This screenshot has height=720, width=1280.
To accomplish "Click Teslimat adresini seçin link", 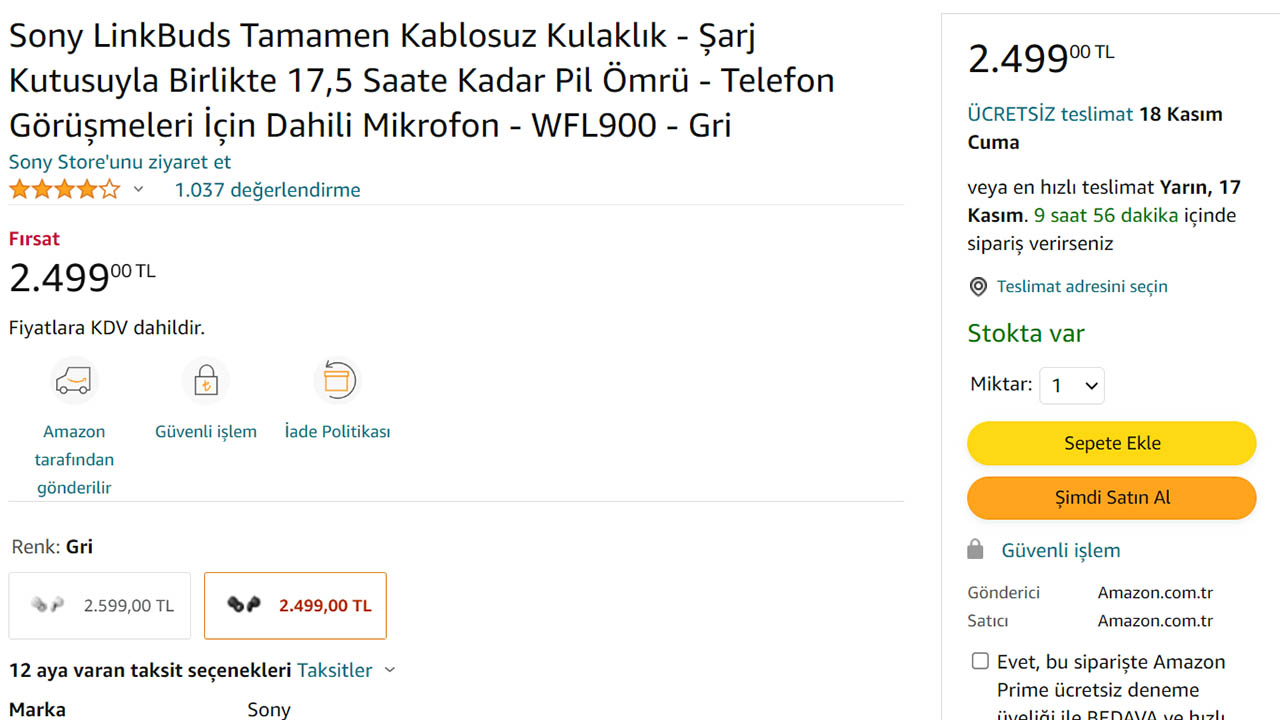I will tap(1082, 287).
